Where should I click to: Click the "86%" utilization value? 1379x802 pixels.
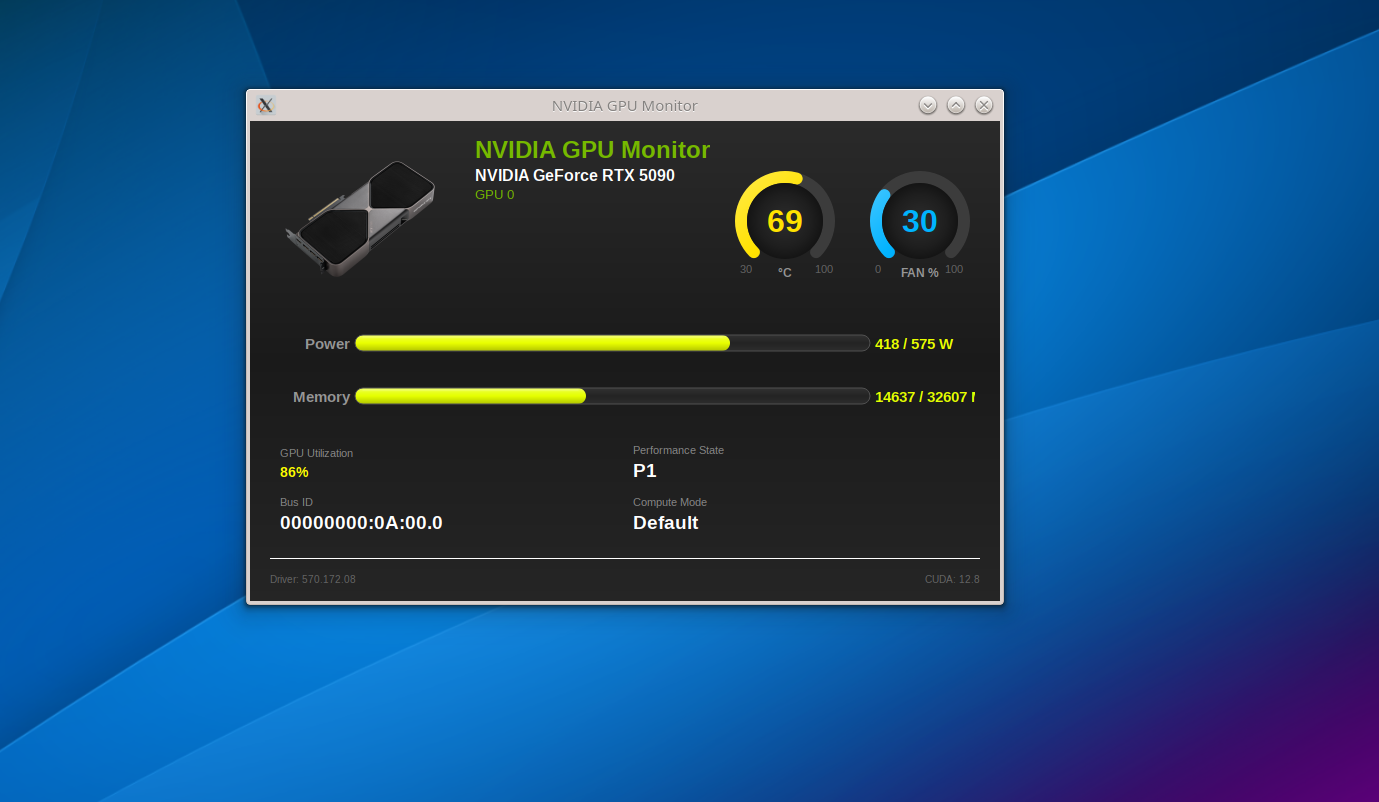[294, 472]
